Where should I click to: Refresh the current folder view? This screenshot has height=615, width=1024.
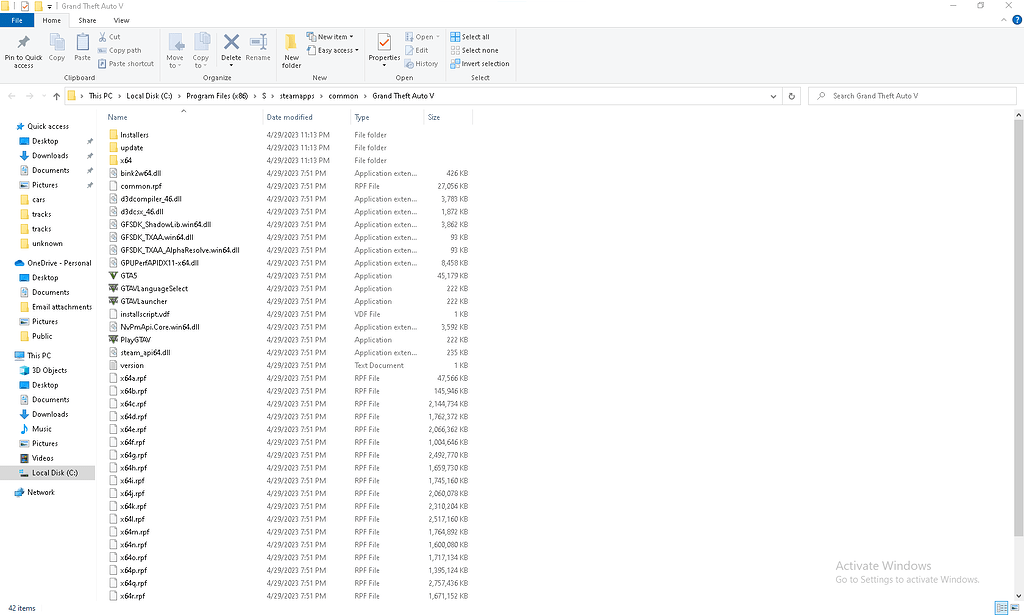click(x=792, y=96)
